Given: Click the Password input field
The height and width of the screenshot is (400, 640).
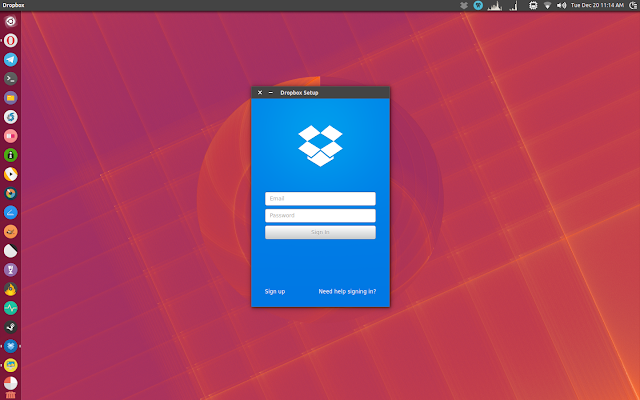Looking at the screenshot, I should coord(320,216).
